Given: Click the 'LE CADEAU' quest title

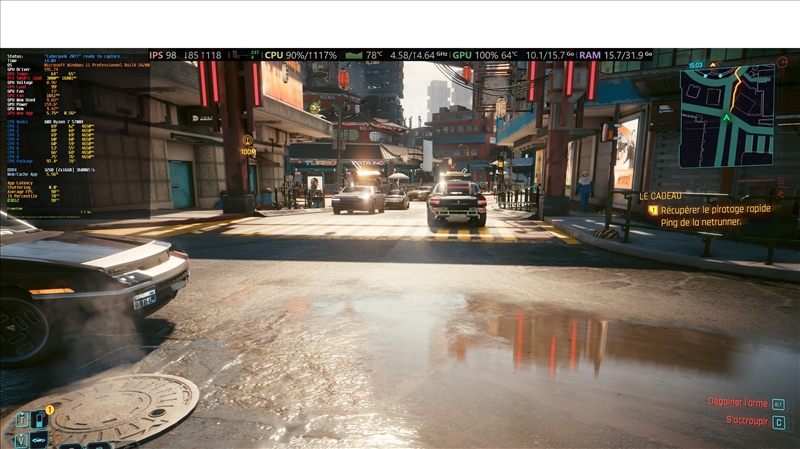Looking at the screenshot, I should click(x=660, y=196).
